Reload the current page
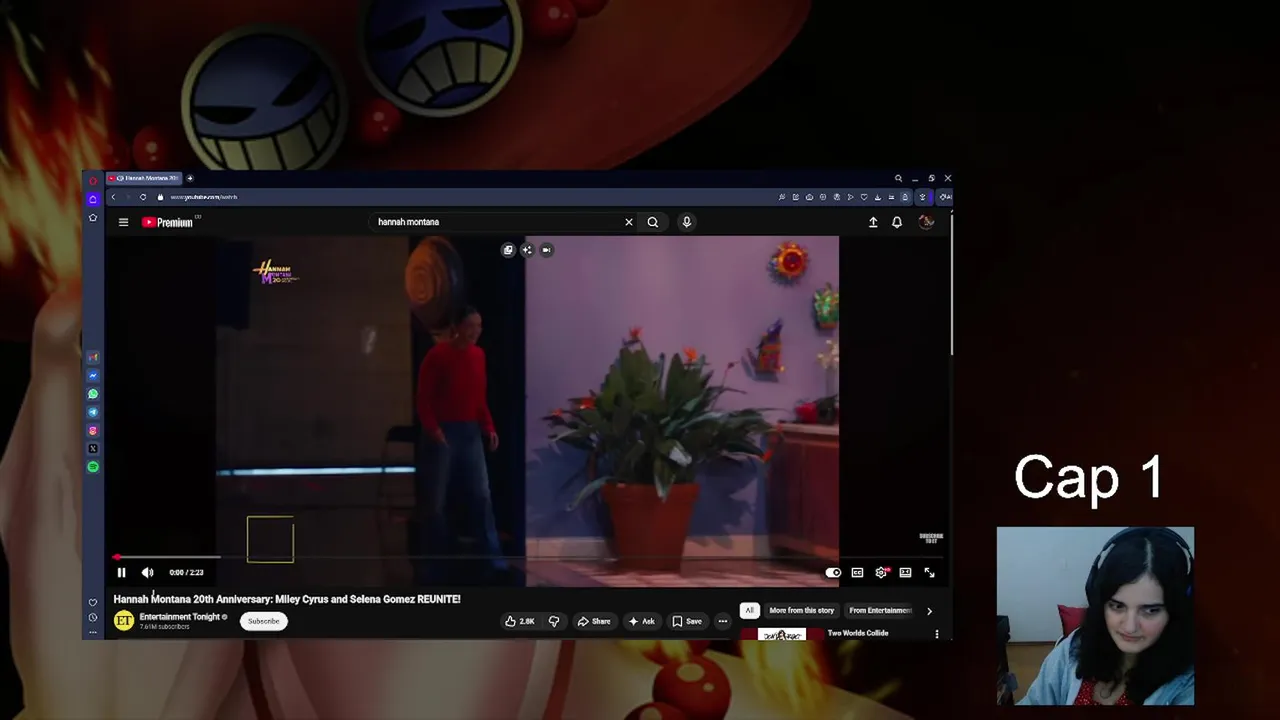 pyautogui.click(x=143, y=197)
